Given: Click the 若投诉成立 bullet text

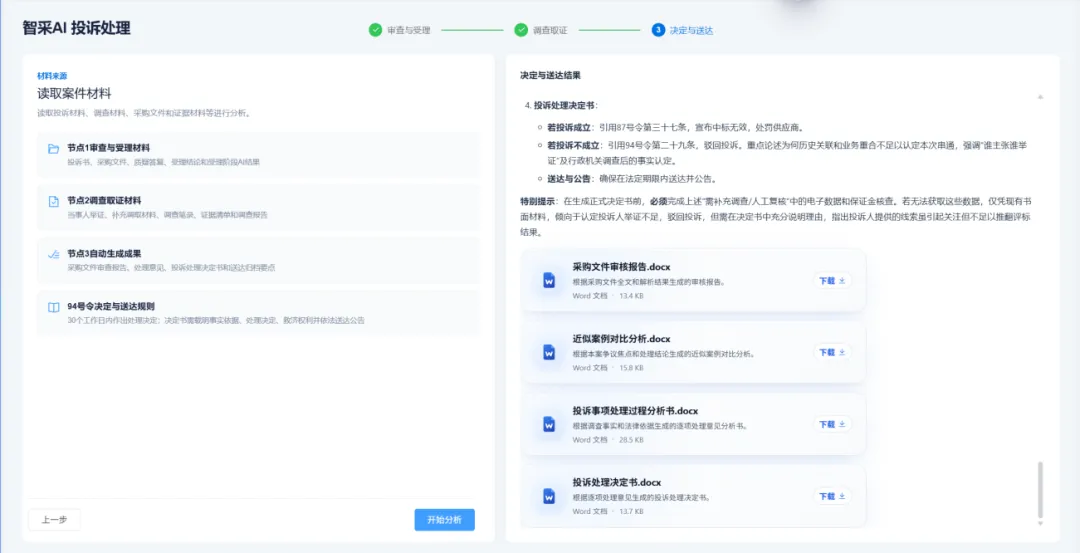Looking at the screenshot, I should coord(568,127).
